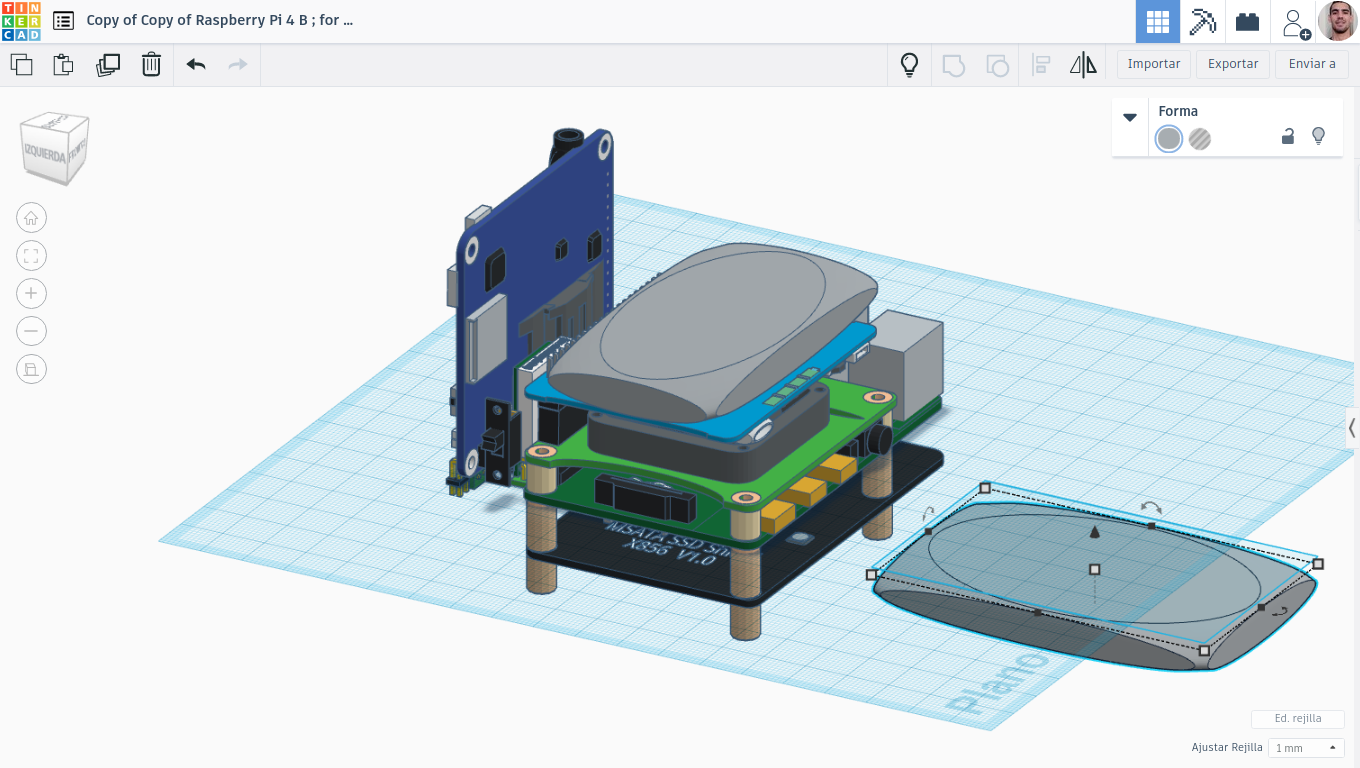Viewport: 1360px width, 768px height.
Task: Click the Enviar a button
Action: pos(1312,64)
